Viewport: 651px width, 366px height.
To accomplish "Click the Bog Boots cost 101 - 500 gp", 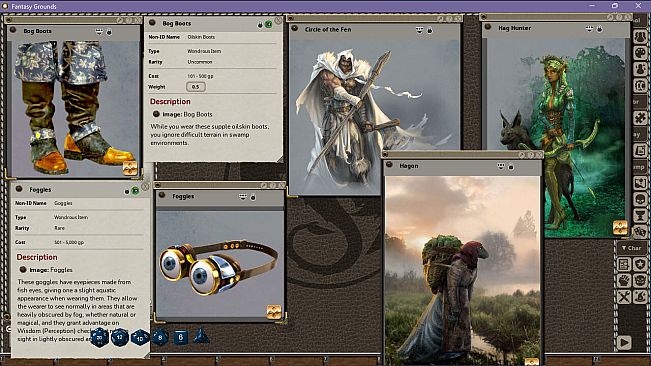I will point(200,76).
